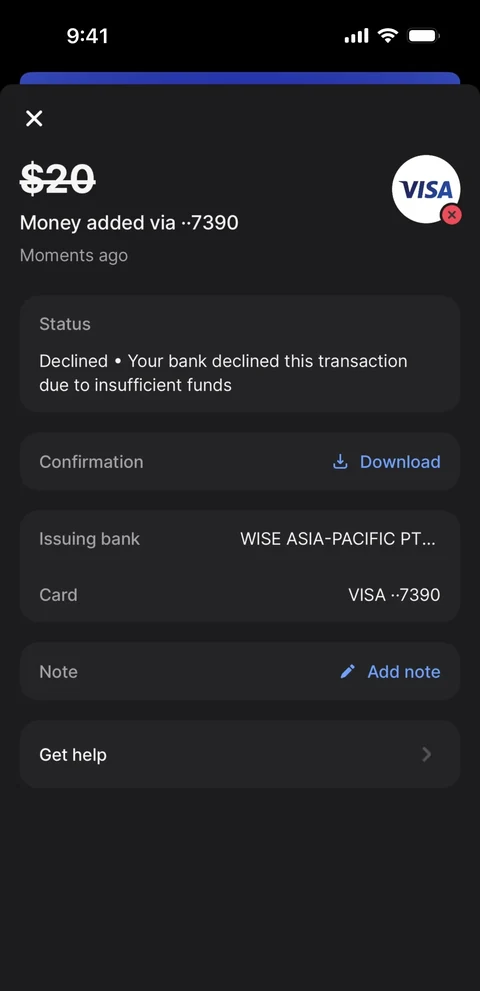Open the Get help row

coord(240,754)
